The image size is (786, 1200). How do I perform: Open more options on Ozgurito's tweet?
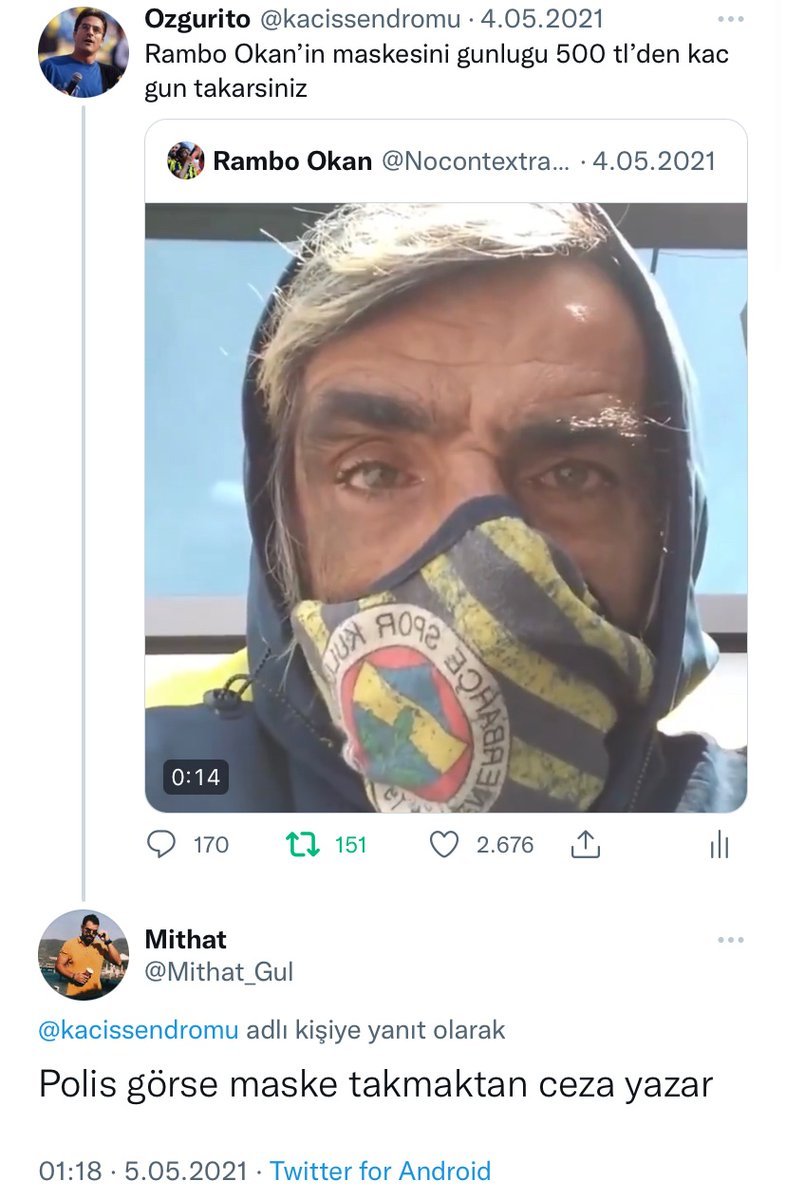[731, 20]
